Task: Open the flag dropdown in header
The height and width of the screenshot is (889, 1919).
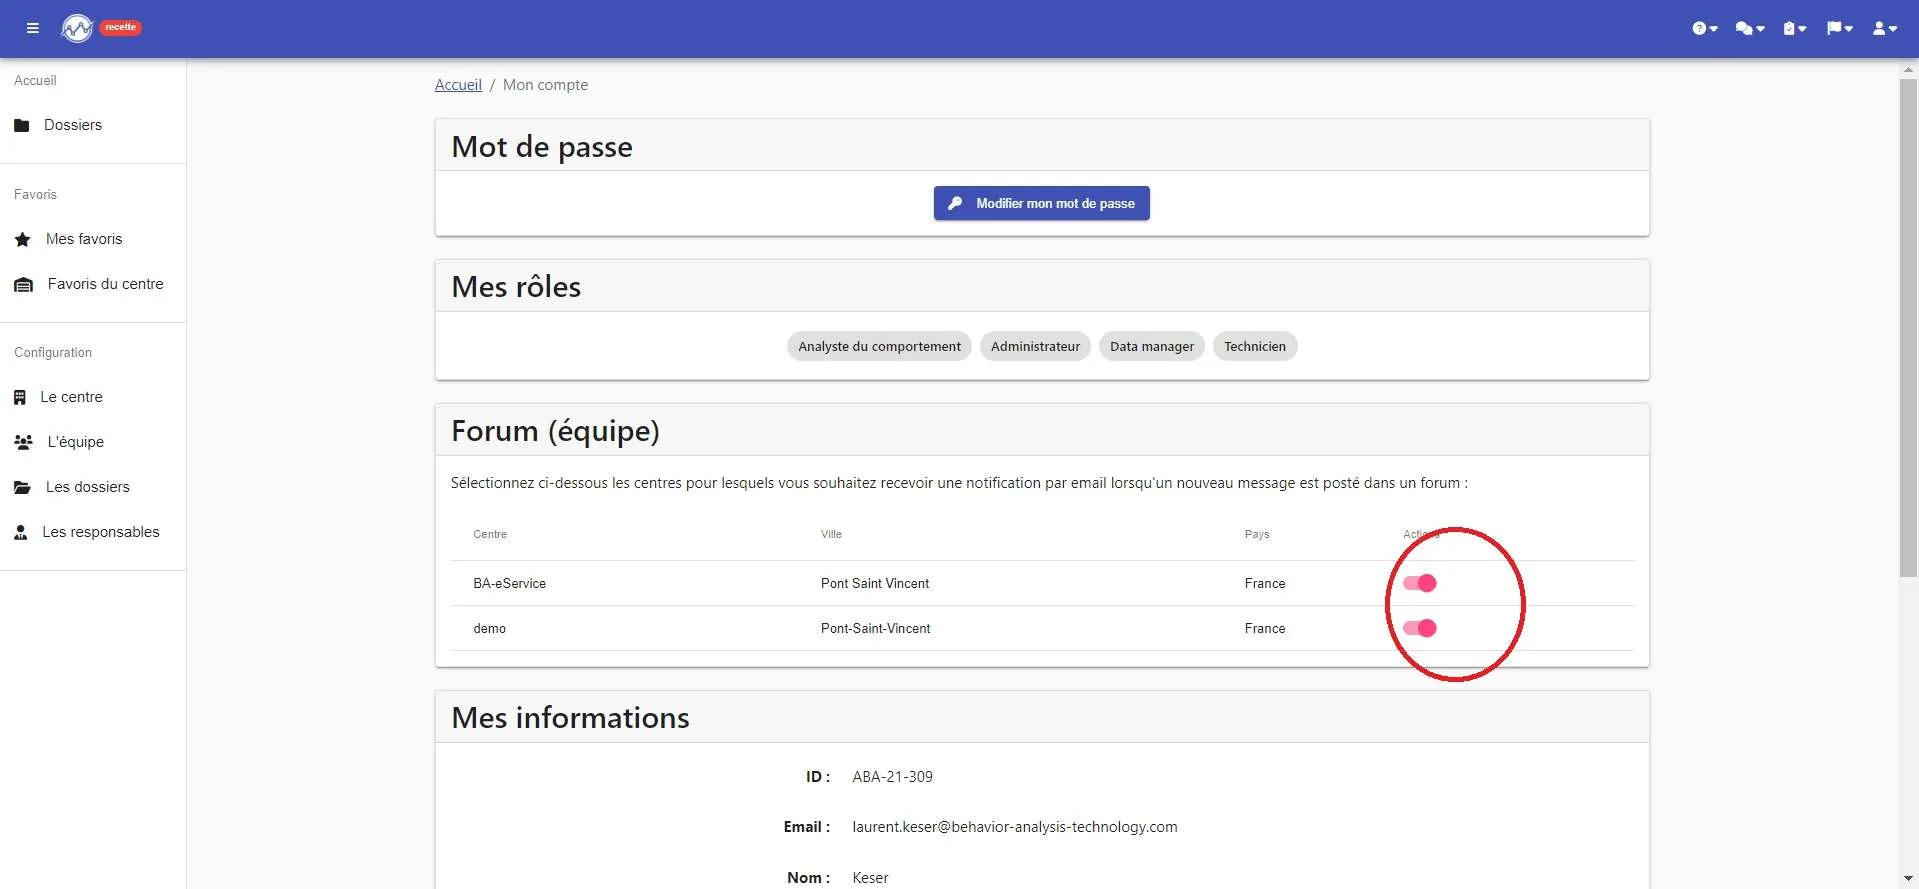Action: pos(1840,28)
